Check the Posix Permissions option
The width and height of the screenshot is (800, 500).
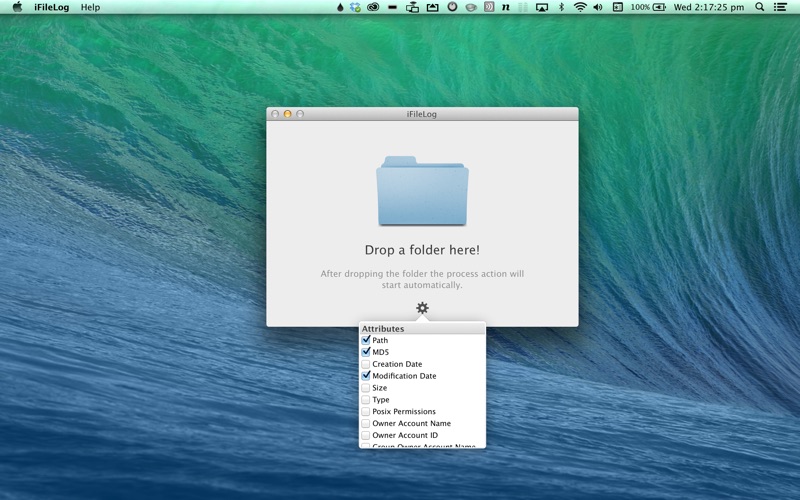coord(366,412)
